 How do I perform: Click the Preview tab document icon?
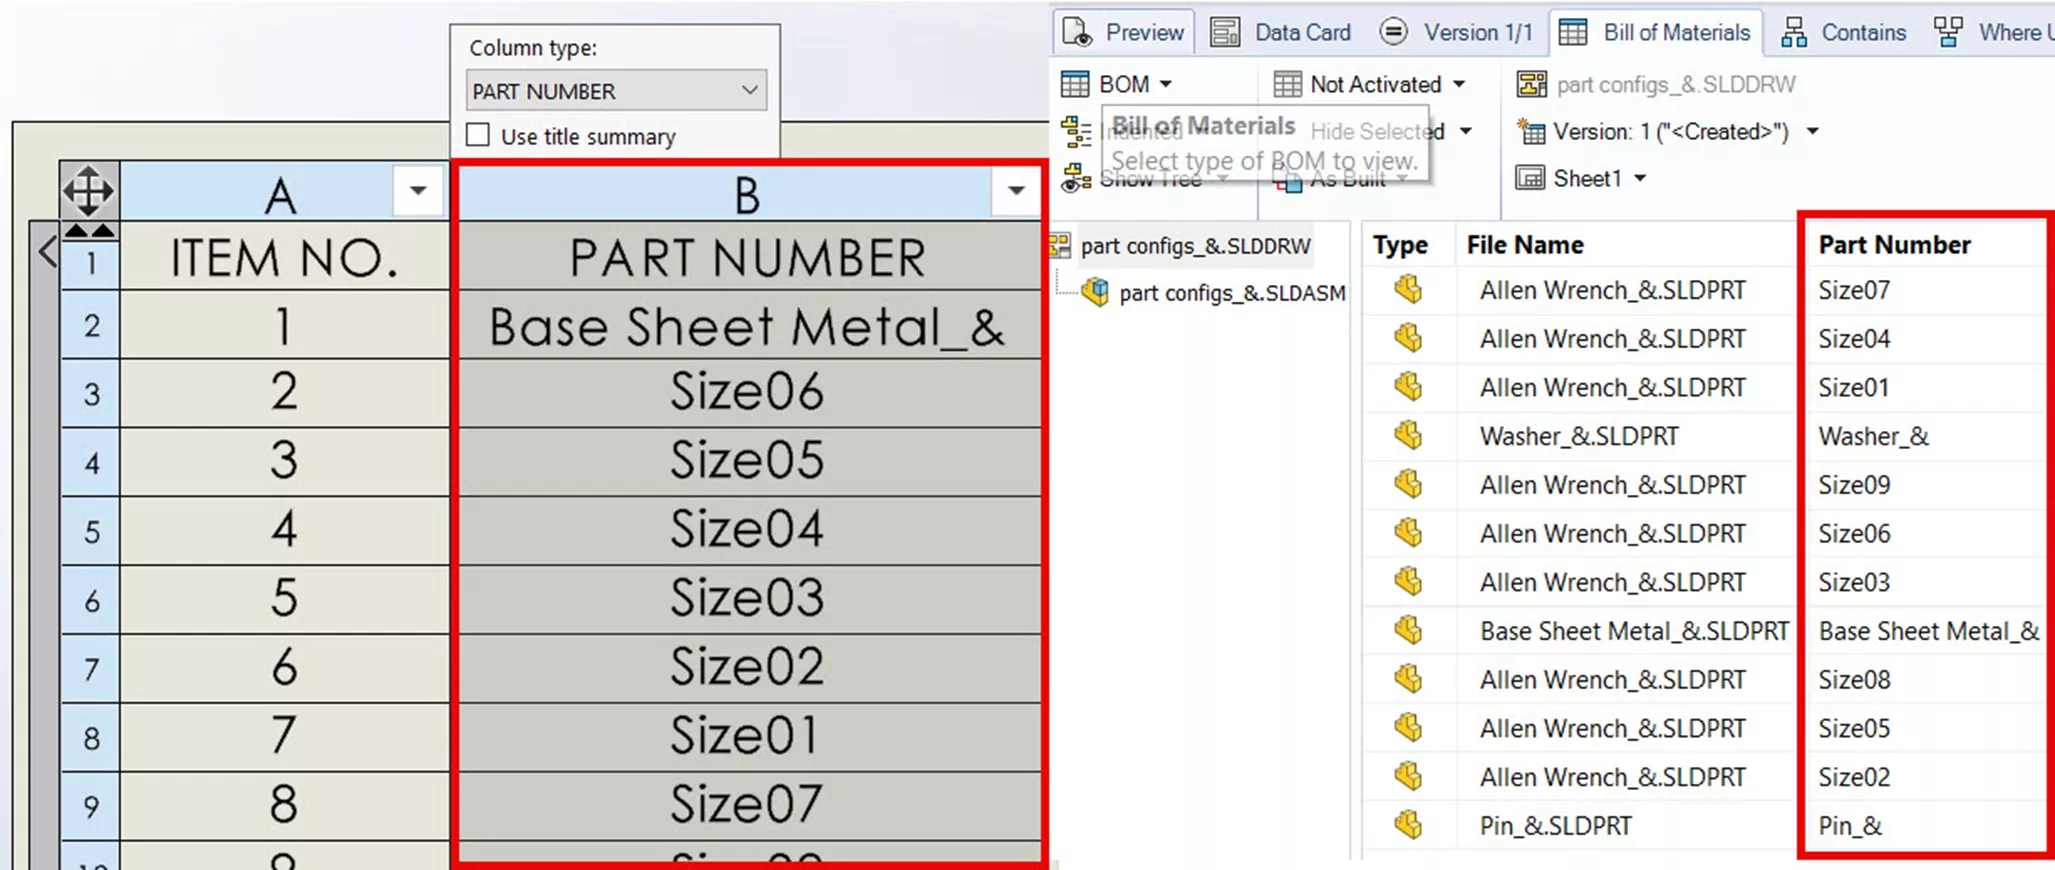click(1077, 32)
